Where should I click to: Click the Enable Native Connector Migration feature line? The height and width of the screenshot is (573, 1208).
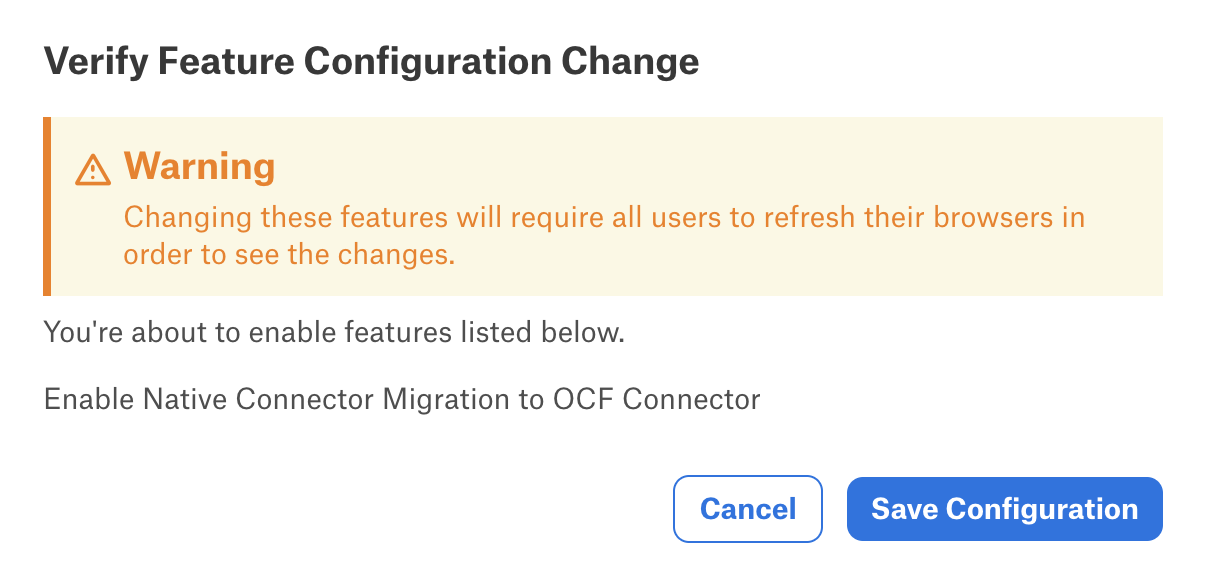click(x=402, y=400)
